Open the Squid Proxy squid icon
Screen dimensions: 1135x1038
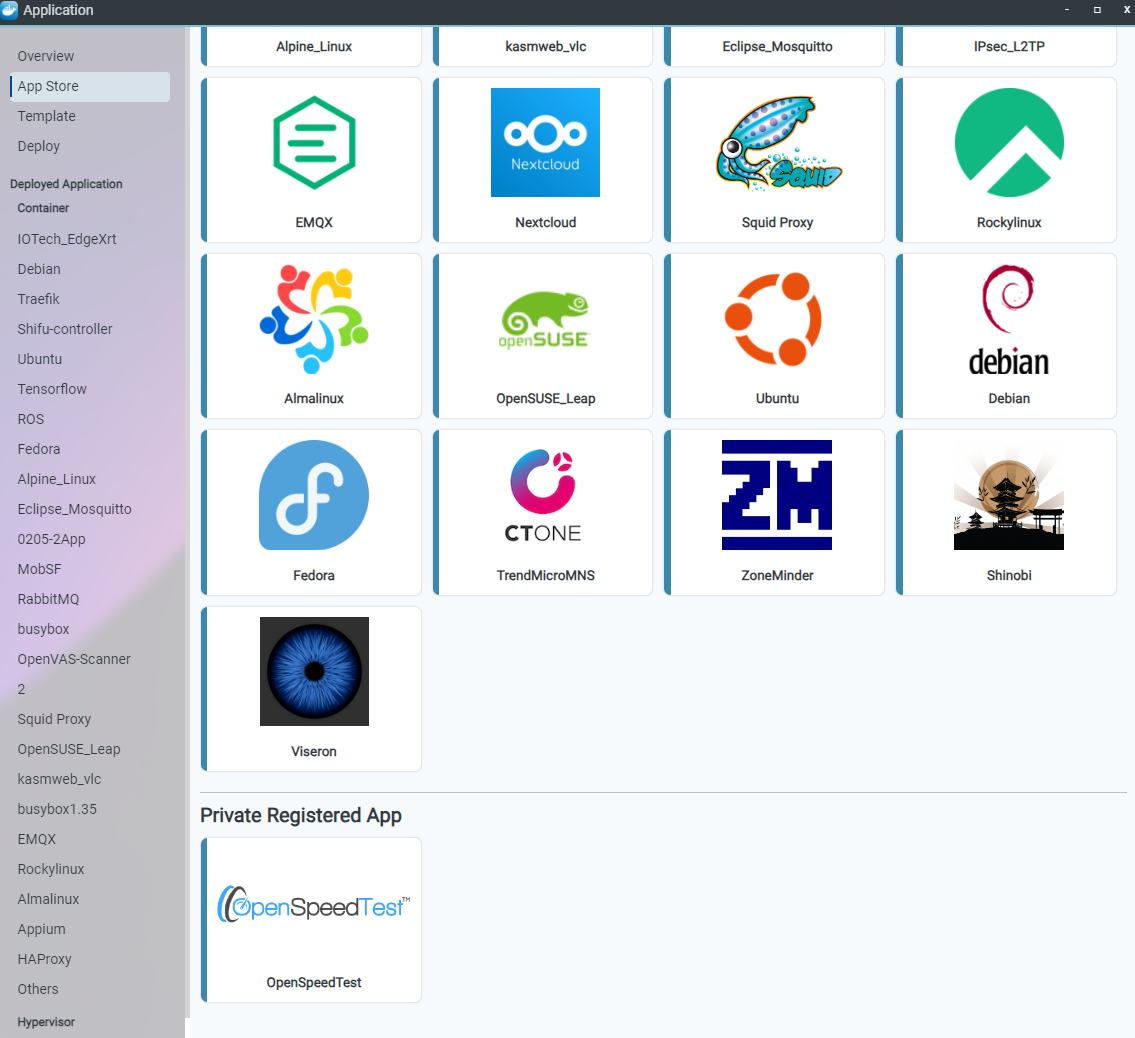click(x=778, y=143)
